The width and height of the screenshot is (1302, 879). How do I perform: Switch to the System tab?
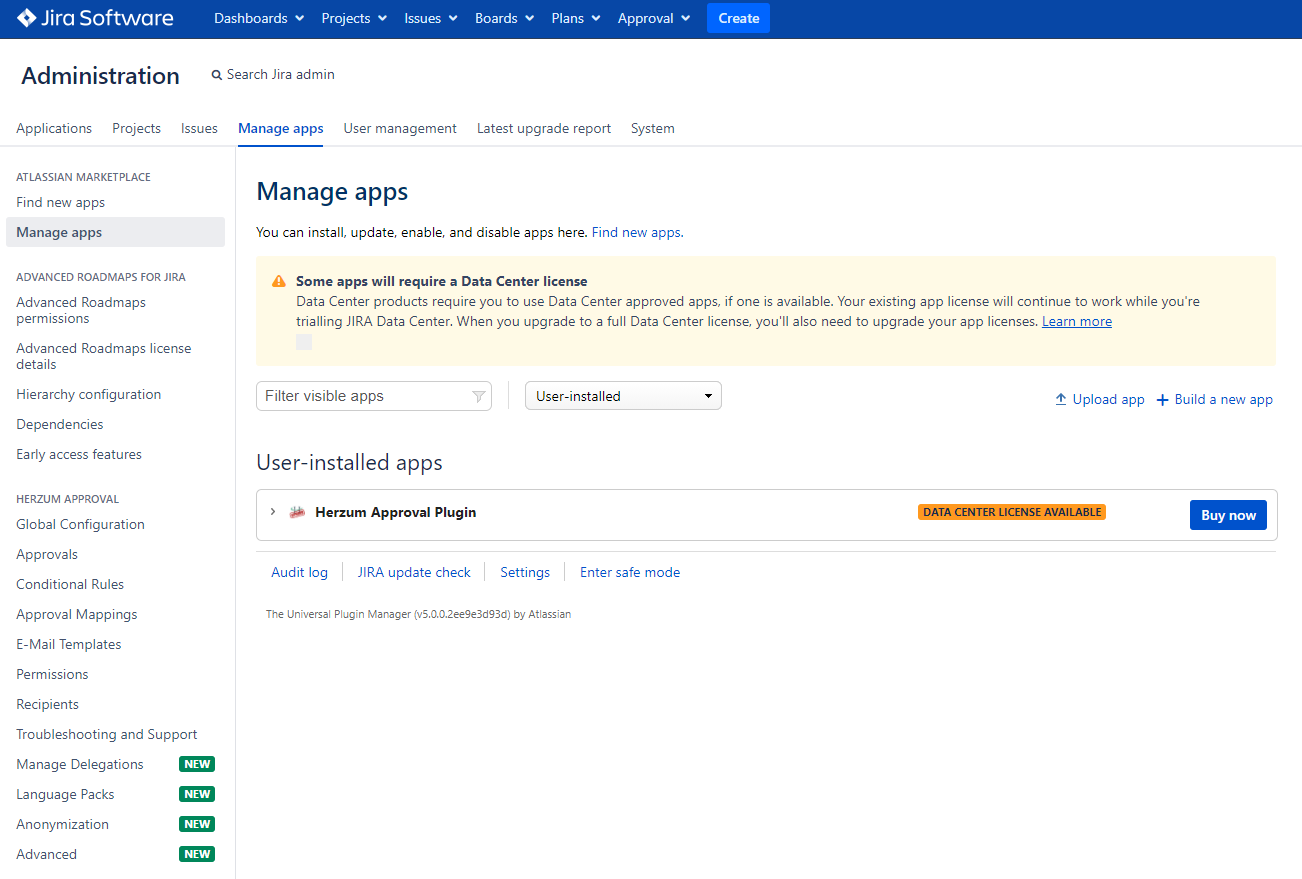coord(652,128)
